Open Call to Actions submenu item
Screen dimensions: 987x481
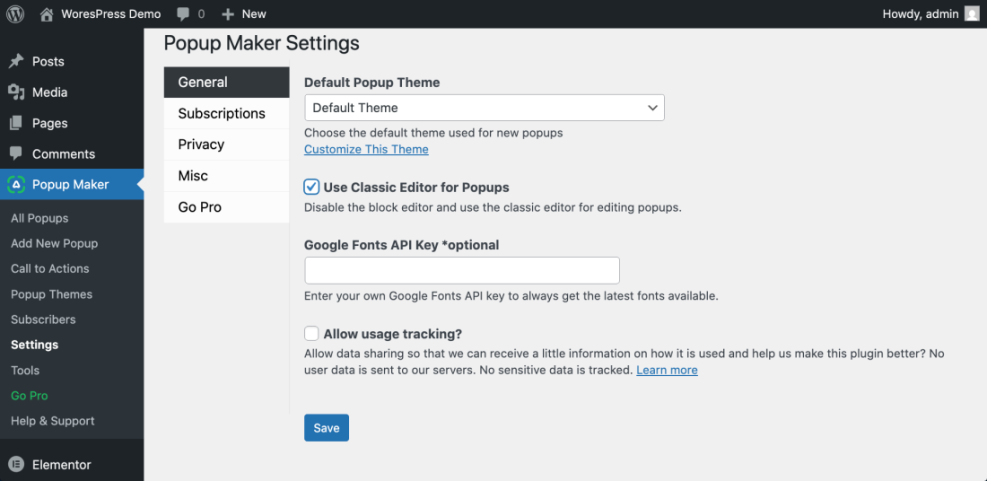(x=50, y=269)
